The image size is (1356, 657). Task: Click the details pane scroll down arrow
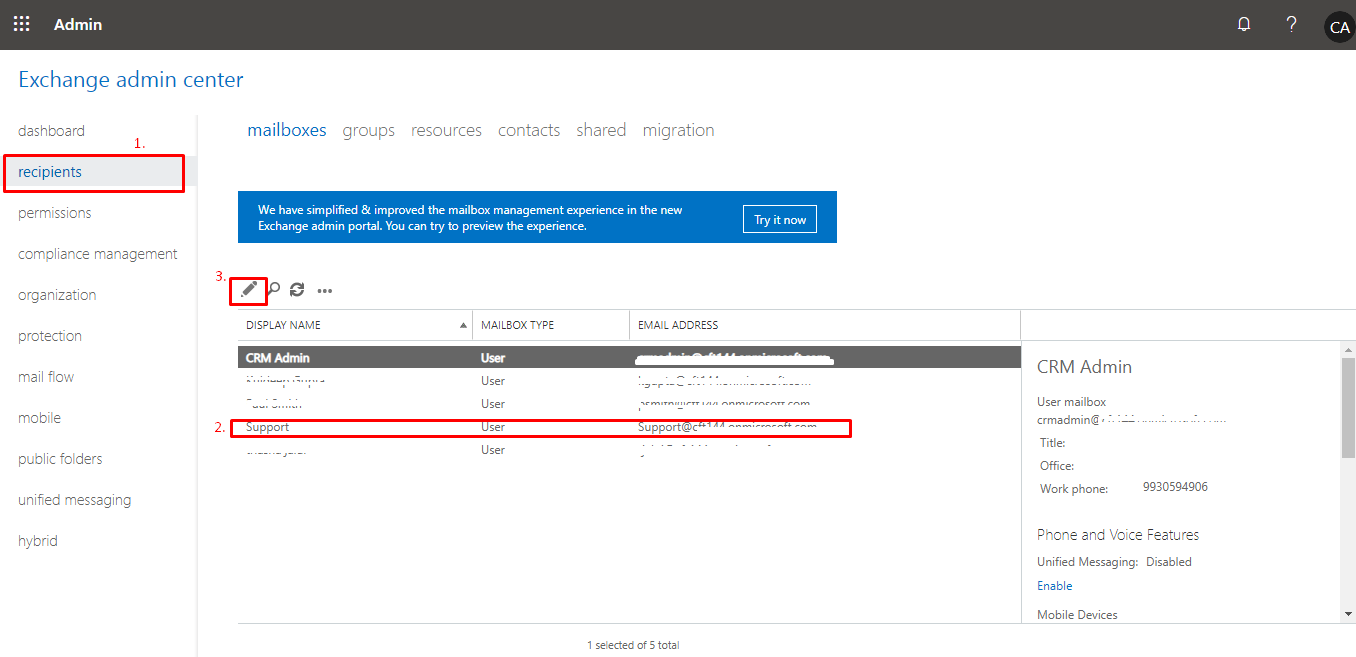pos(1348,613)
